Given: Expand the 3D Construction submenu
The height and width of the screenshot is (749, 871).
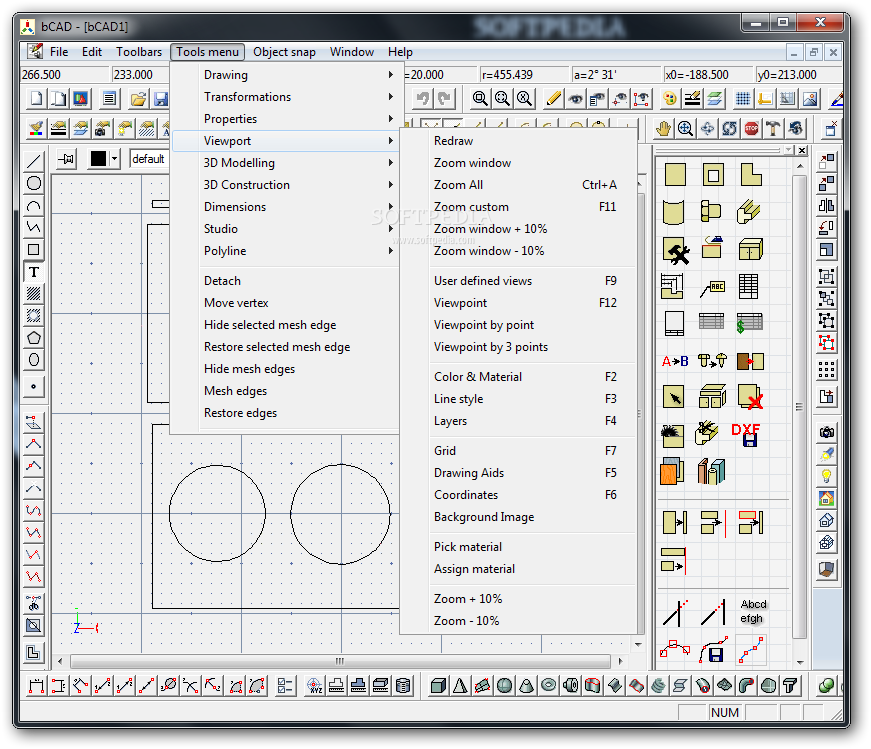Looking at the screenshot, I should coord(285,185).
